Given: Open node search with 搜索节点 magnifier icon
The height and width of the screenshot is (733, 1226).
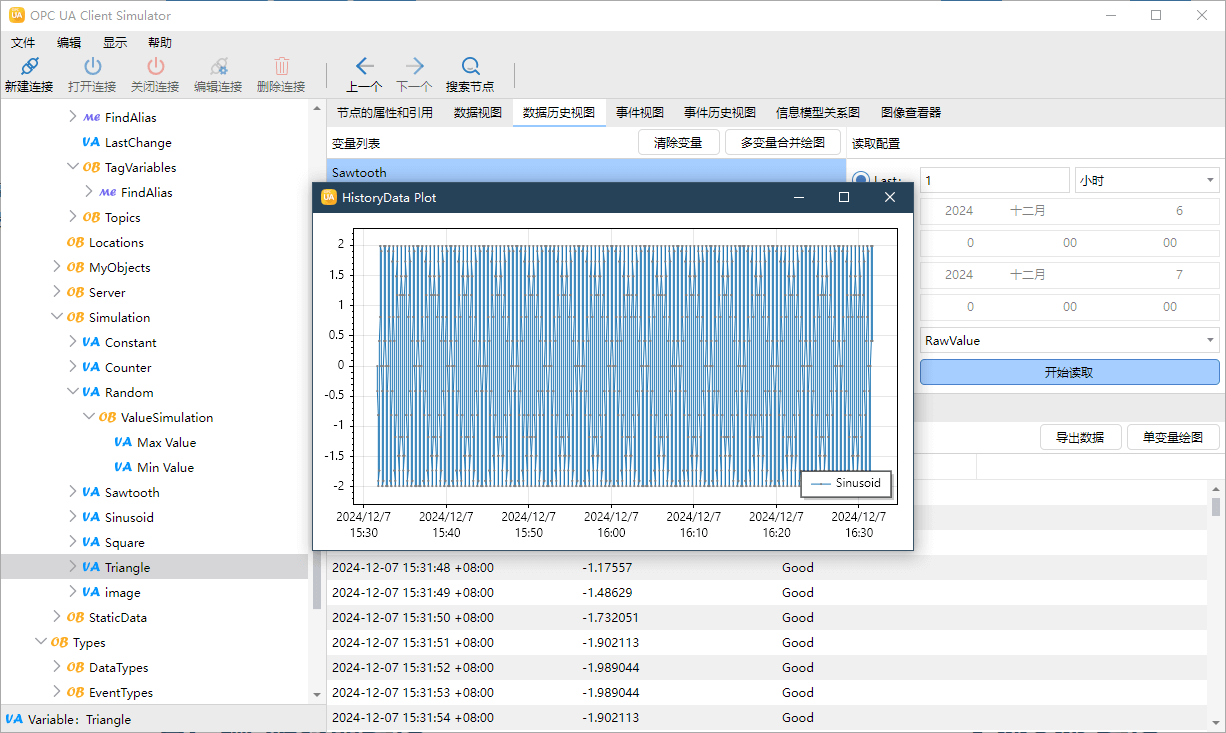Looking at the screenshot, I should [x=470, y=67].
